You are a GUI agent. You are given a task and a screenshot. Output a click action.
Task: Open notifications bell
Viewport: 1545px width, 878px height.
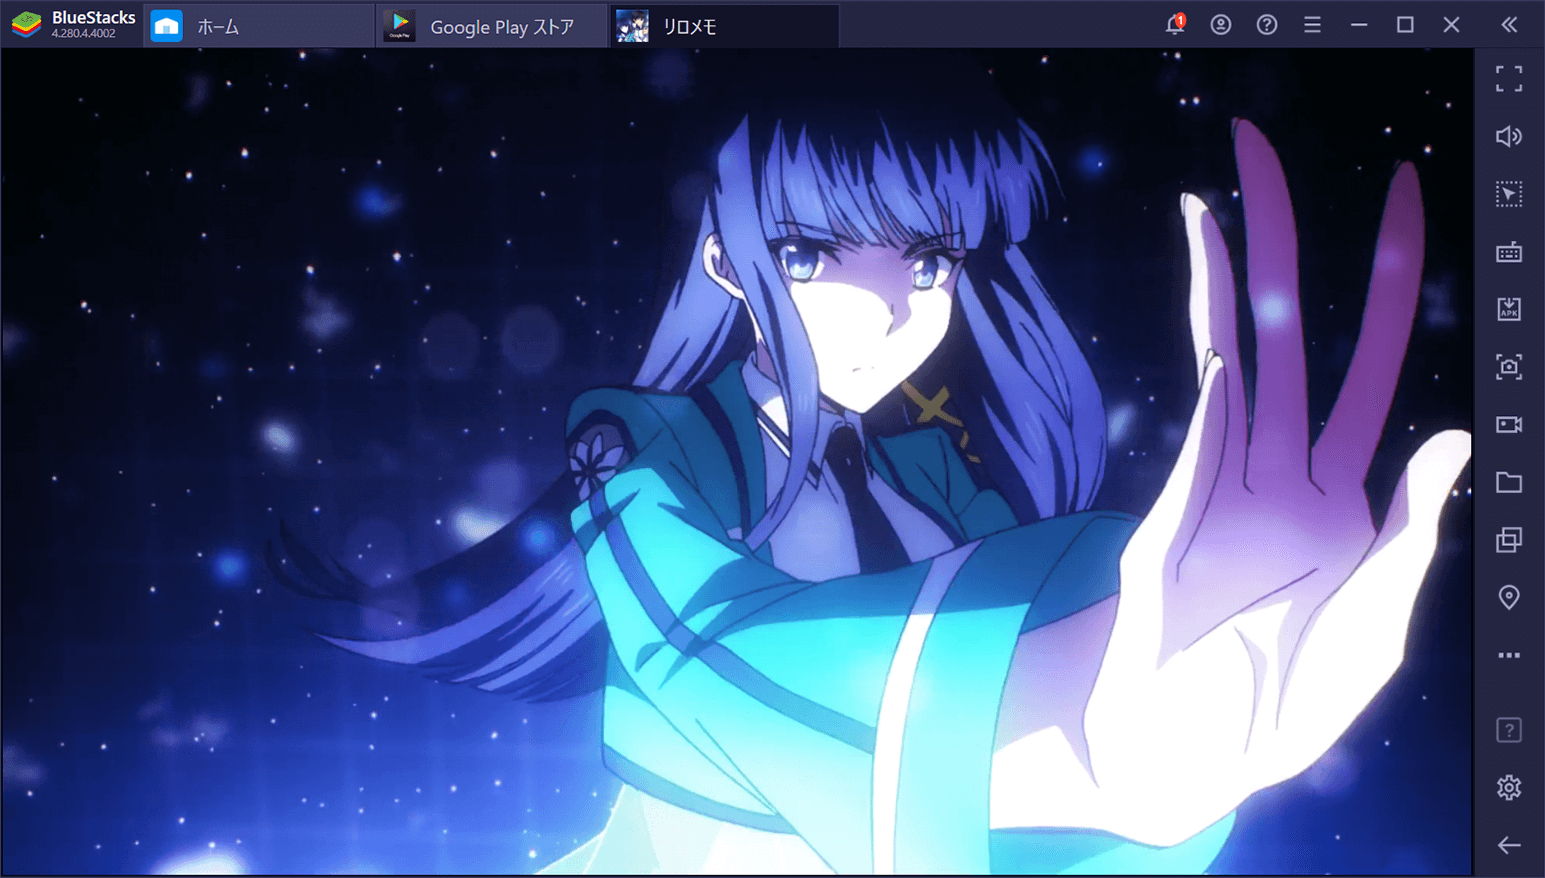pyautogui.click(x=1175, y=25)
